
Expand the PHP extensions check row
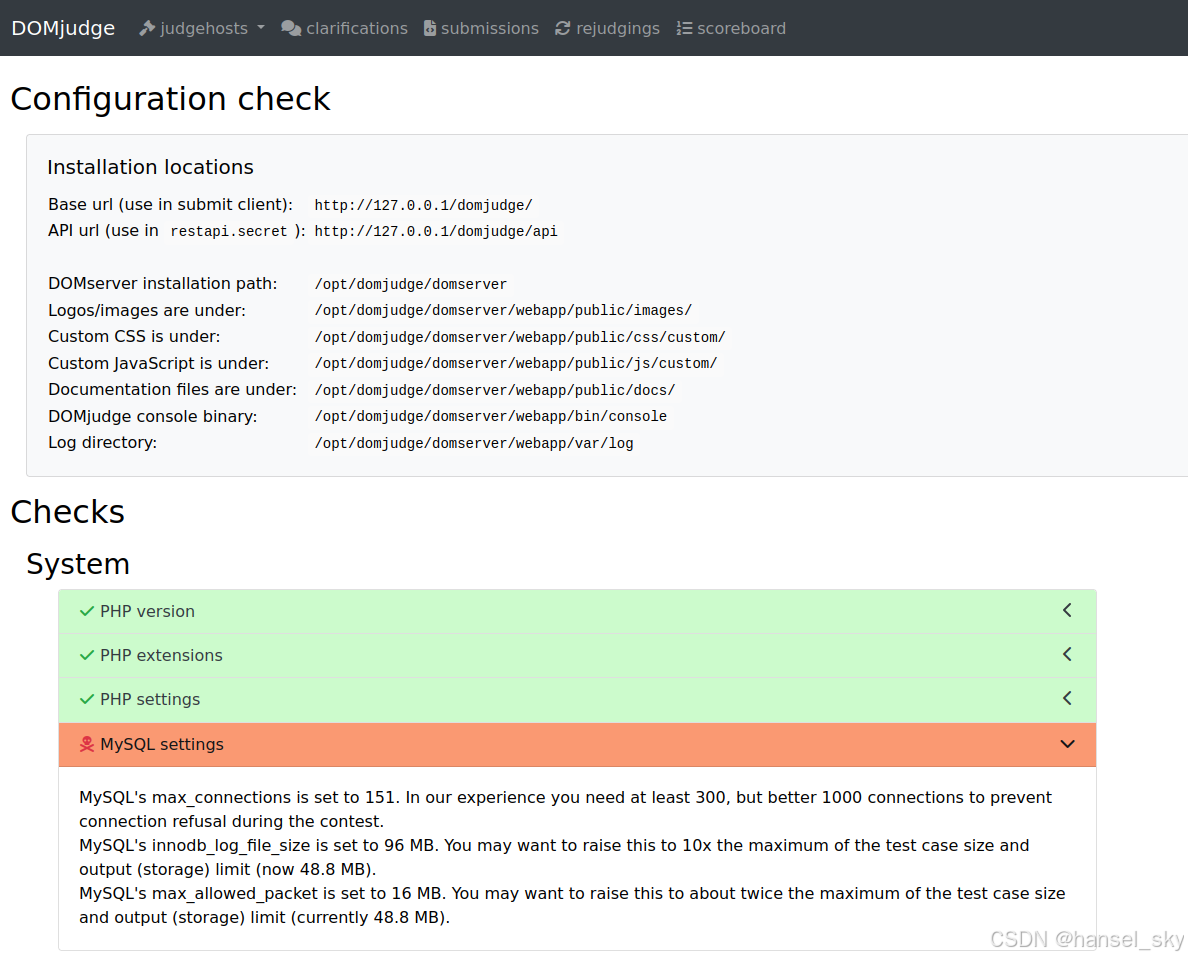pos(577,655)
